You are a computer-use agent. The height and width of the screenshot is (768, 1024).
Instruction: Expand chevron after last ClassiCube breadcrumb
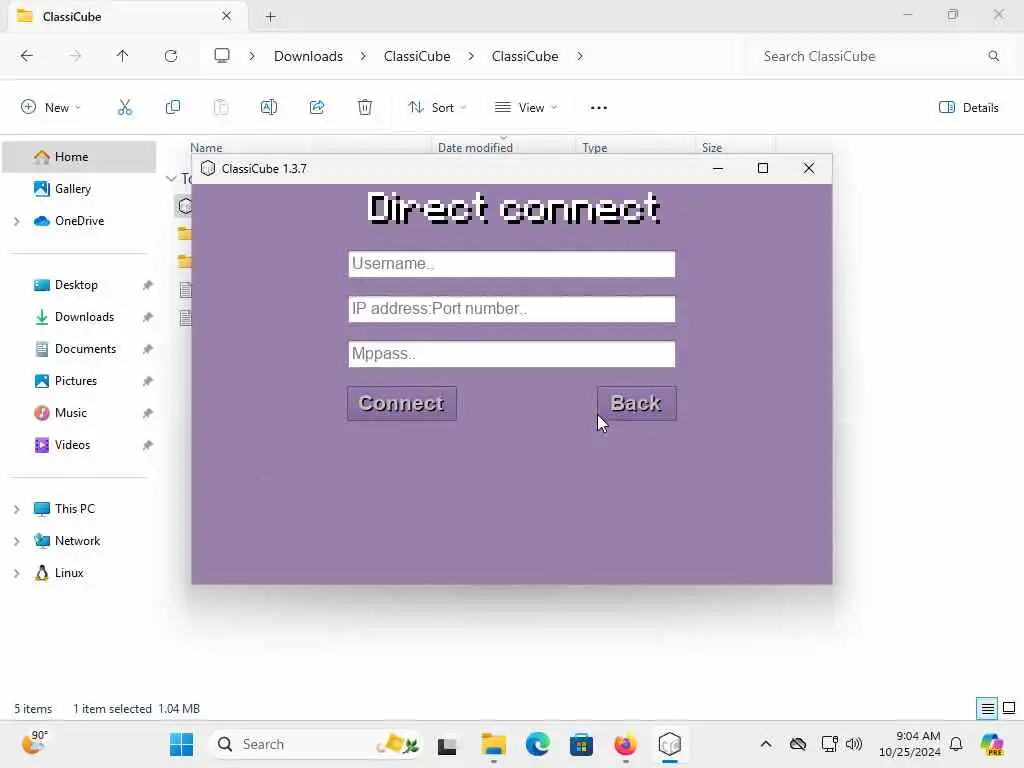tap(580, 56)
